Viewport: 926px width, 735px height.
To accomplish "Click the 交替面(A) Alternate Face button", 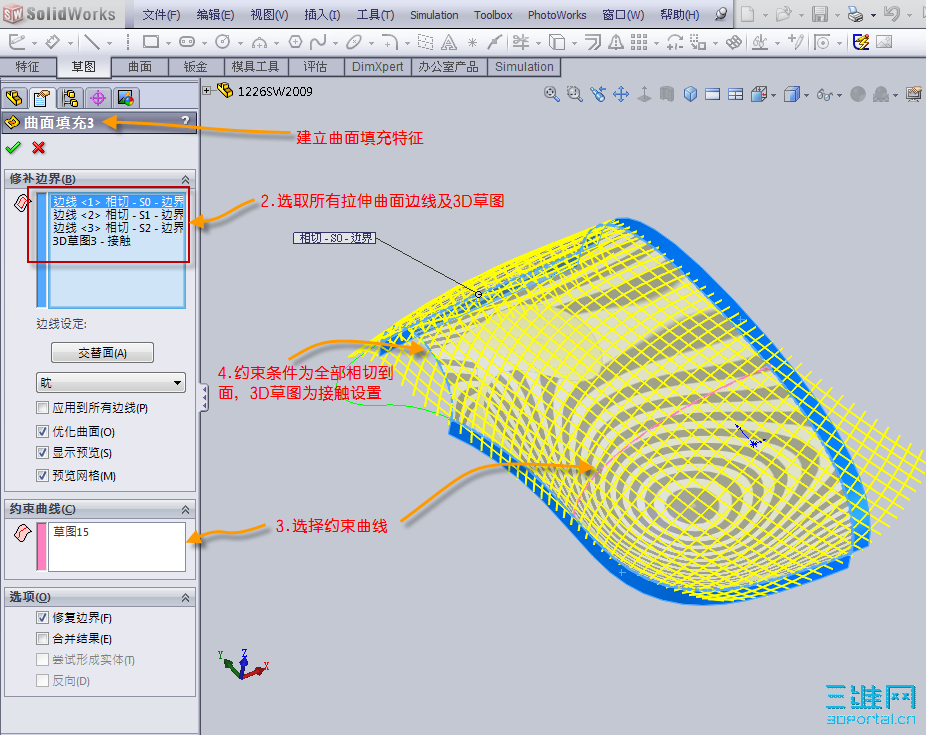I will pyautogui.click(x=102, y=353).
